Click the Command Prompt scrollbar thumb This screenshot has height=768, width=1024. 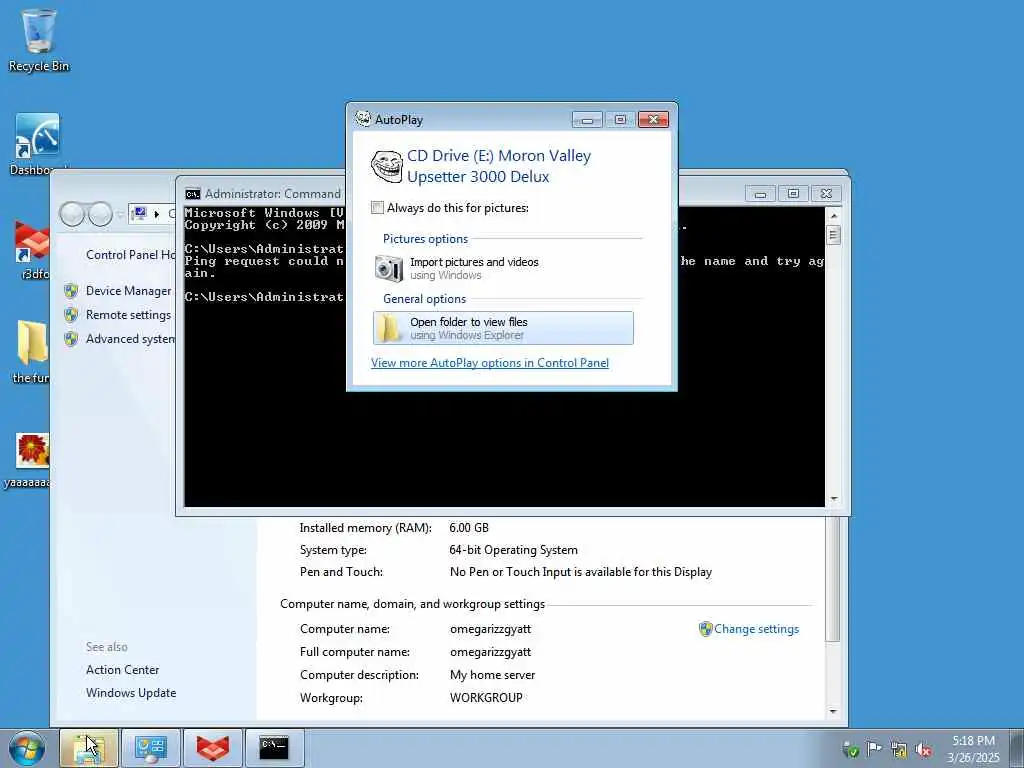pyautogui.click(x=833, y=235)
